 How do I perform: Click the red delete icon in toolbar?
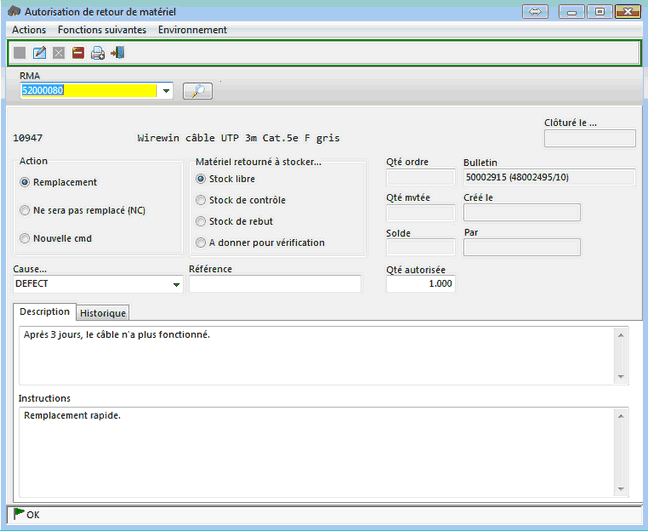78,53
